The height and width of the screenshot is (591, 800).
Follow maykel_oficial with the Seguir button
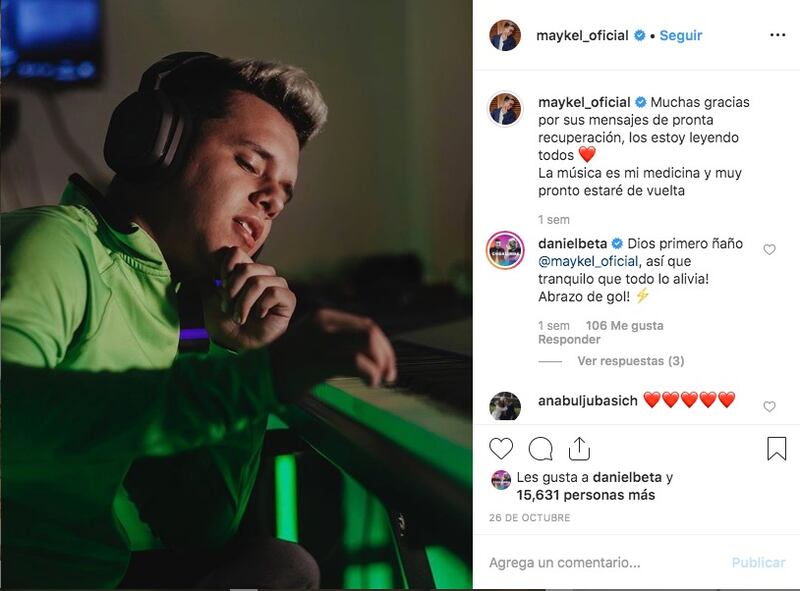click(681, 35)
